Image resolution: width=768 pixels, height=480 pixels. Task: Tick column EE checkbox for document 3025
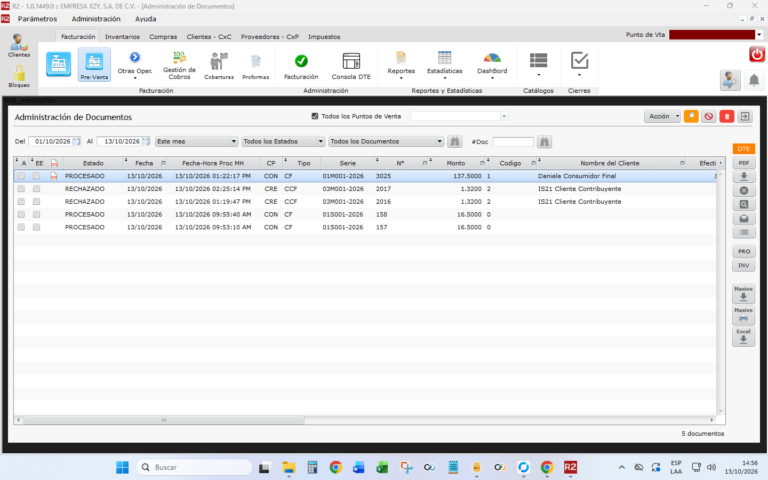tap(37, 176)
